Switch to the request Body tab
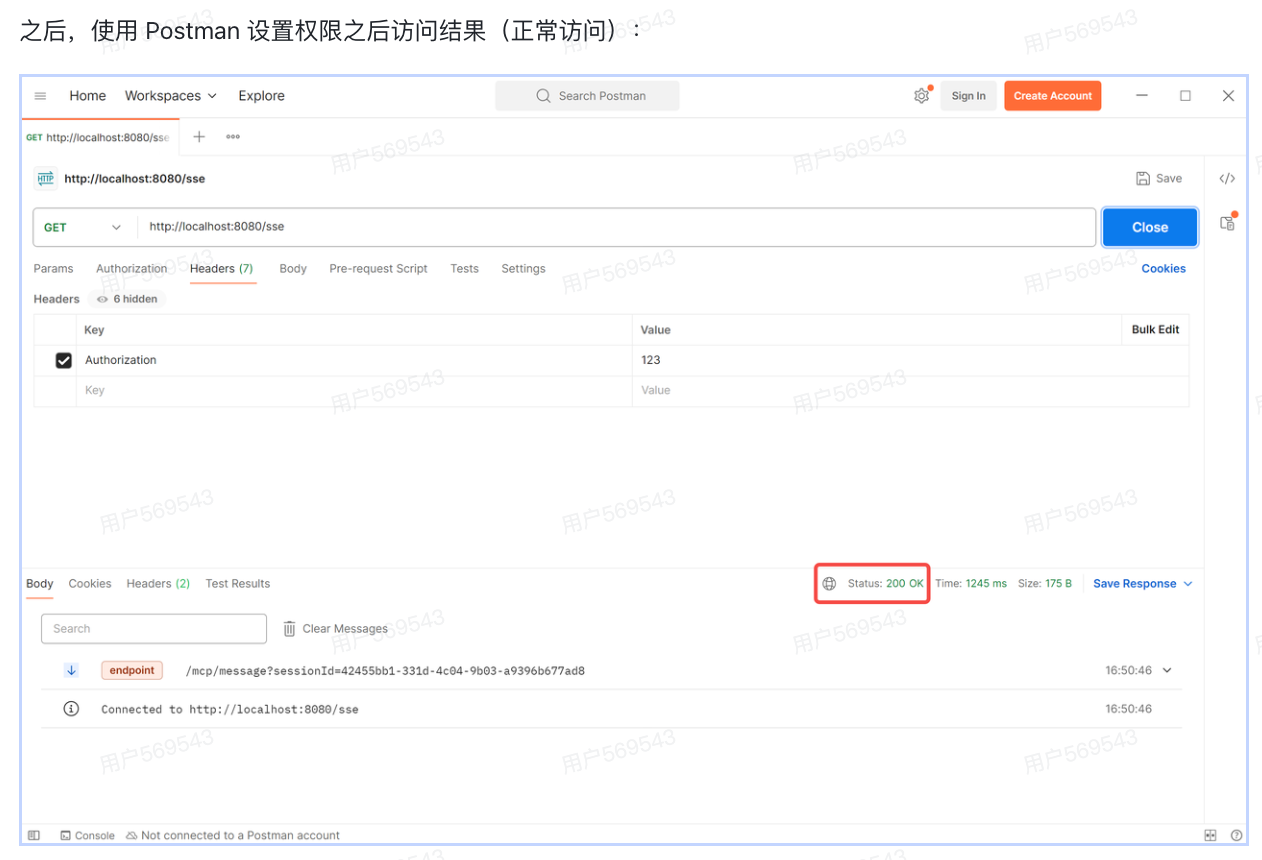This screenshot has width=1262, height=860. pos(293,269)
